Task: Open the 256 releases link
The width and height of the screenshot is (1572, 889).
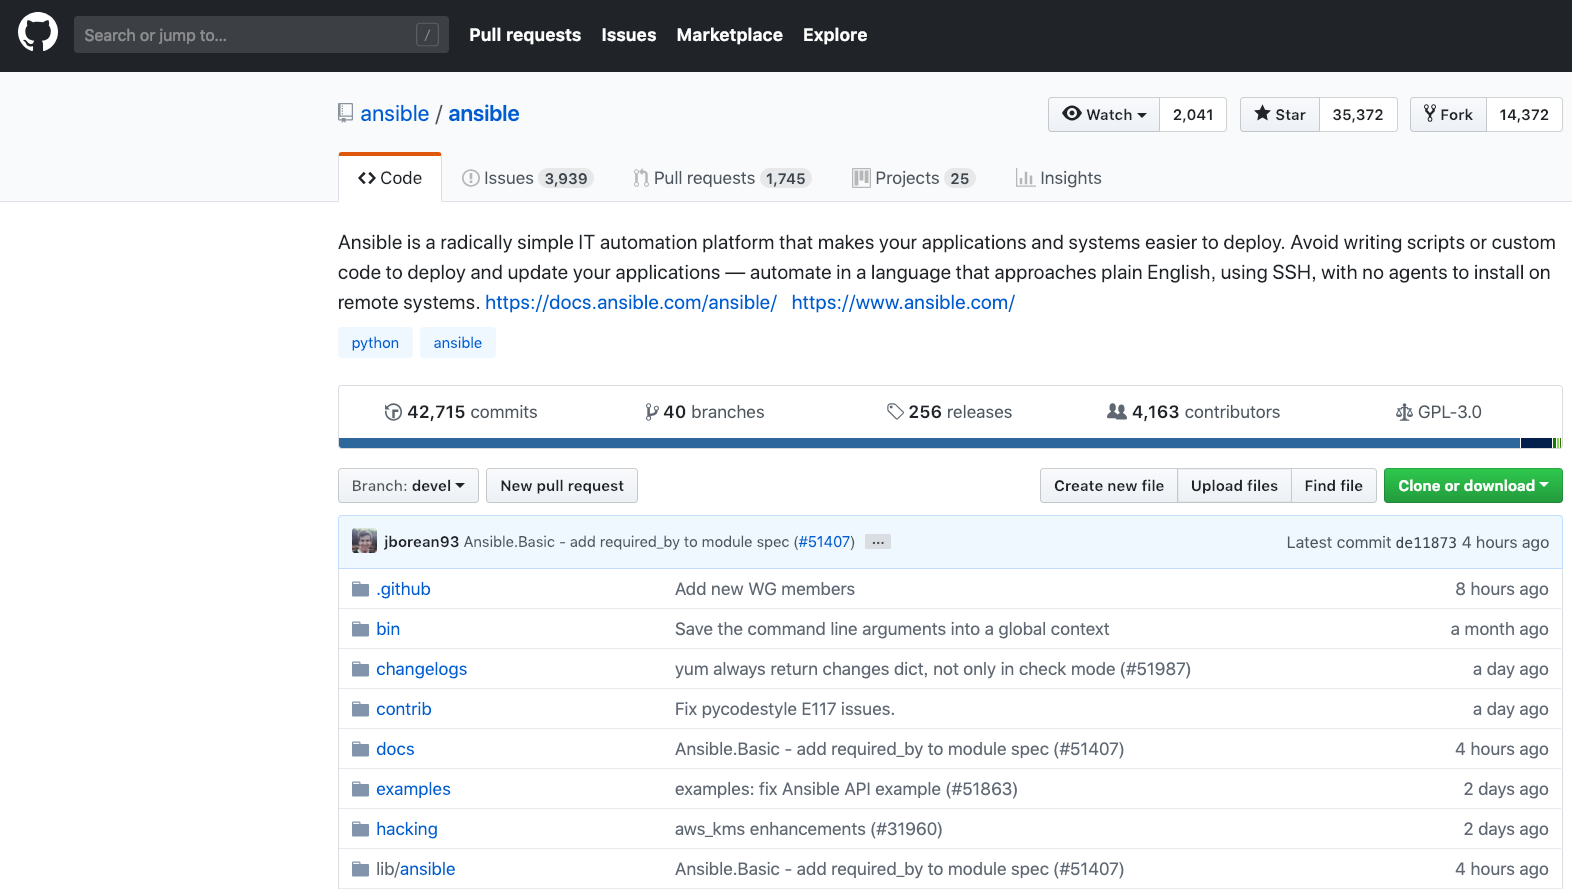Action: coord(949,412)
